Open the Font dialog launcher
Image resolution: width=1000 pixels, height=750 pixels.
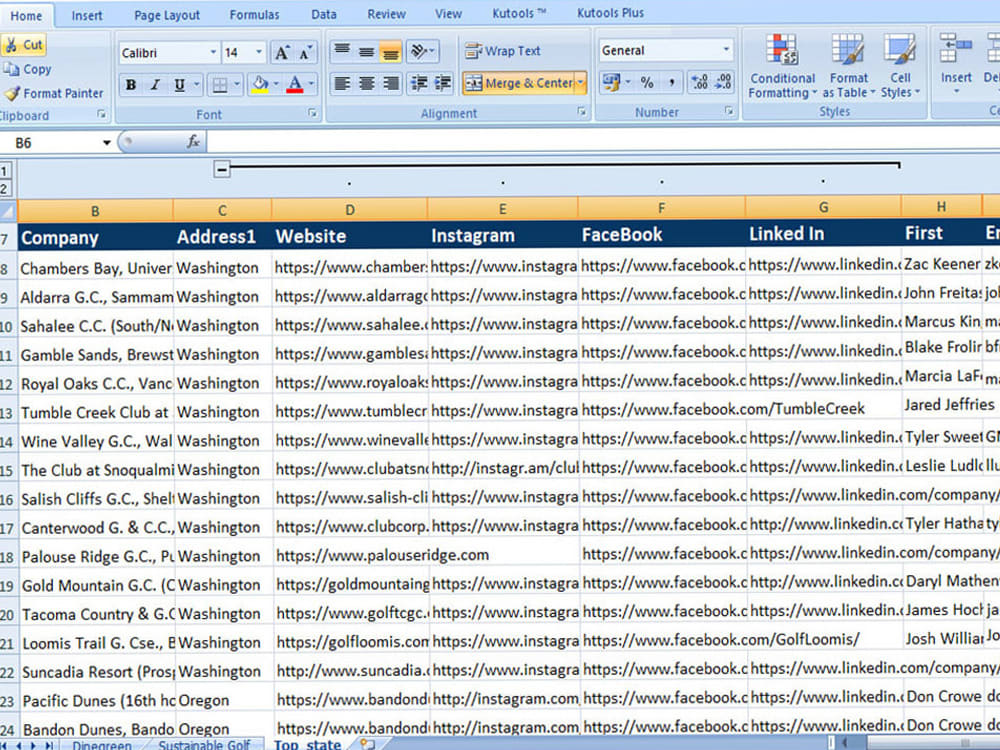point(312,113)
